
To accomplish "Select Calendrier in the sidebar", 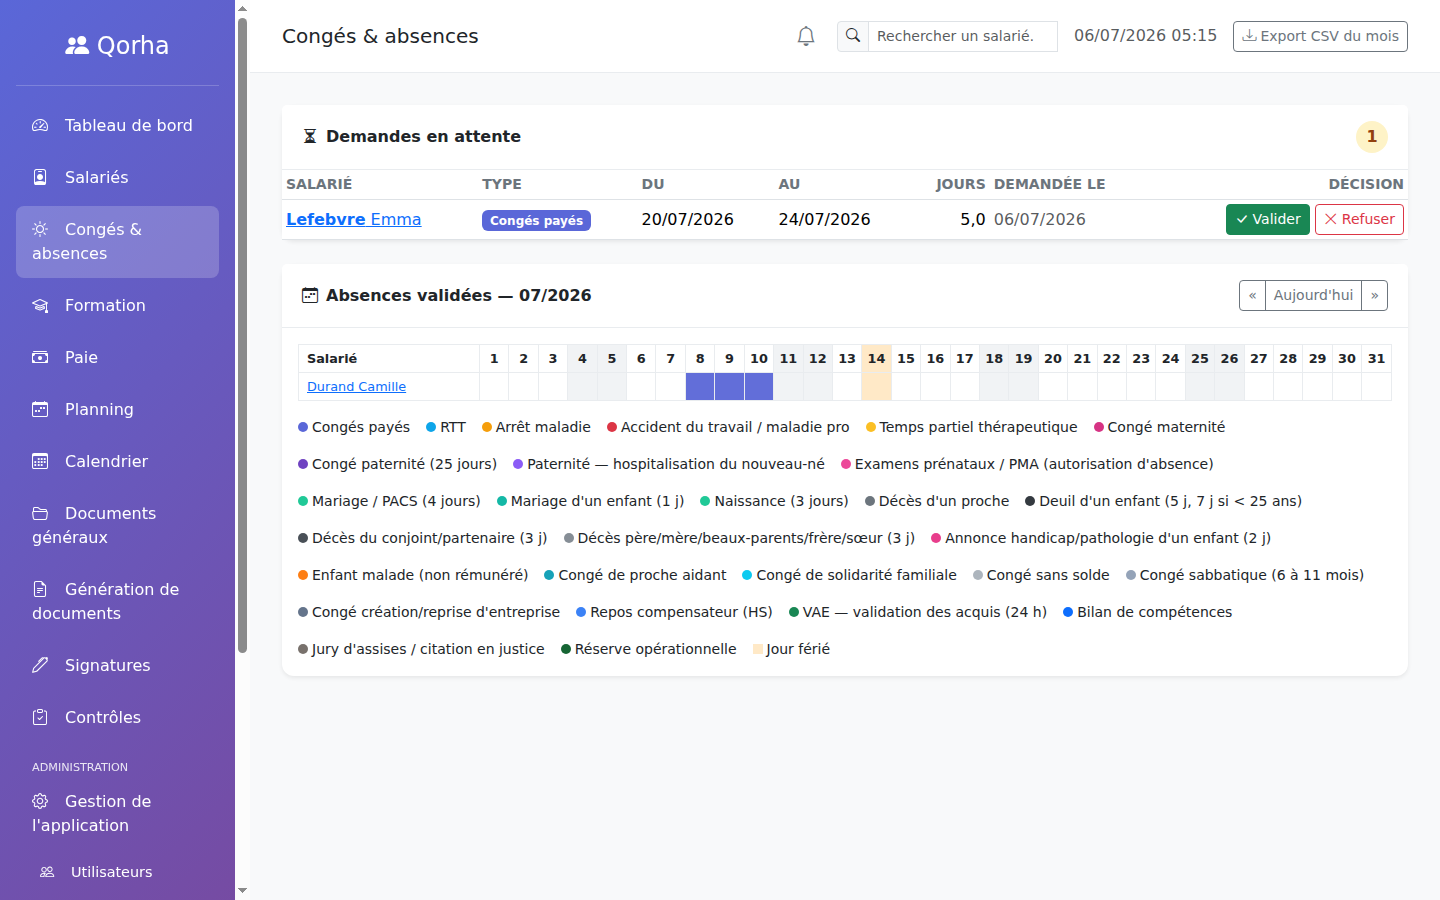I will [x=117, y=461].
